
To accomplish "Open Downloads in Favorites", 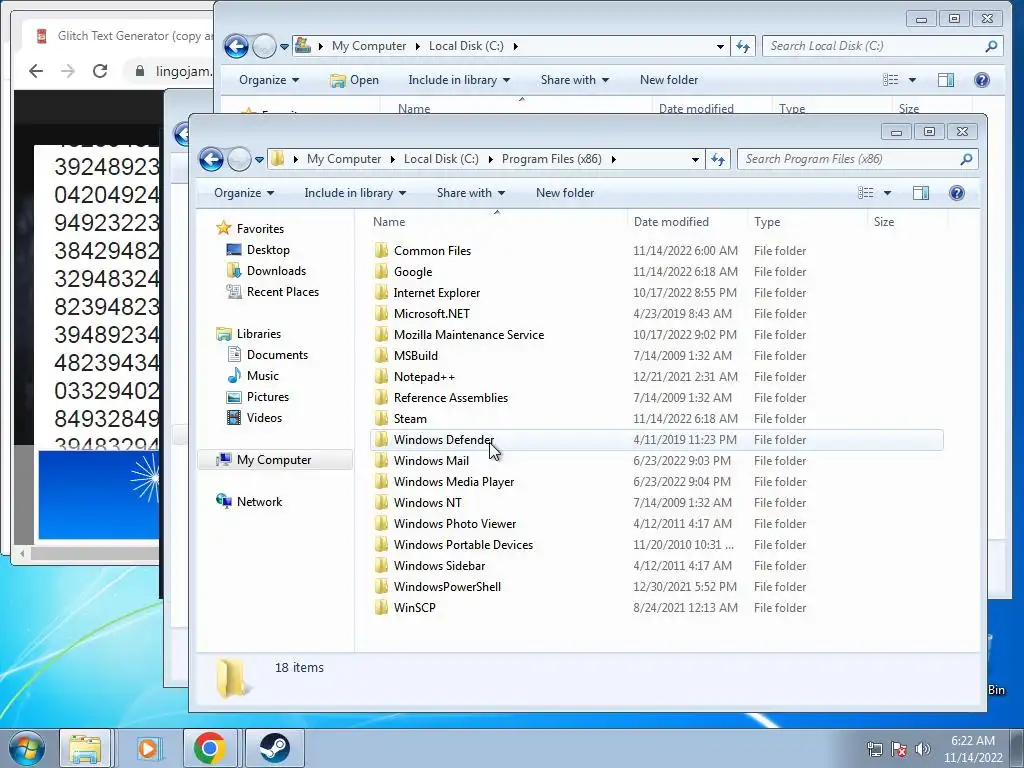I will (x=276, y=270).
